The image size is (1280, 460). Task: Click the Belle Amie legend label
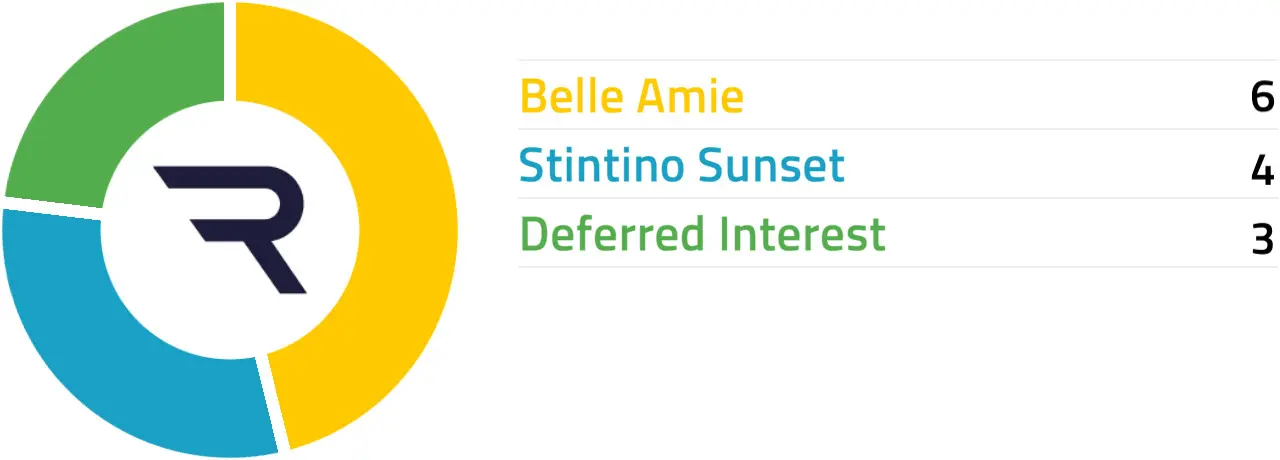tap(632, 97)
